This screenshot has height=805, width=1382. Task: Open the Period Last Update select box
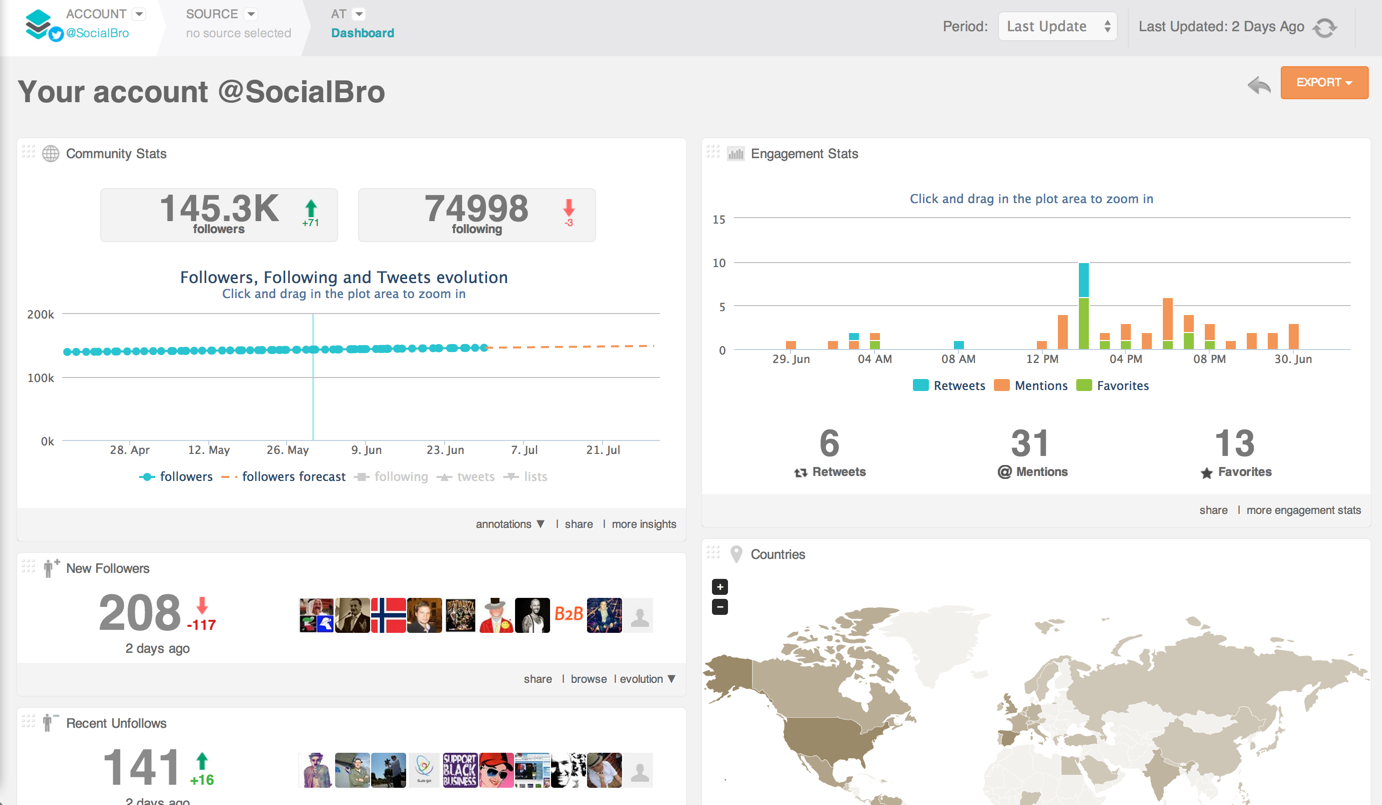[x=1057, y=27]
